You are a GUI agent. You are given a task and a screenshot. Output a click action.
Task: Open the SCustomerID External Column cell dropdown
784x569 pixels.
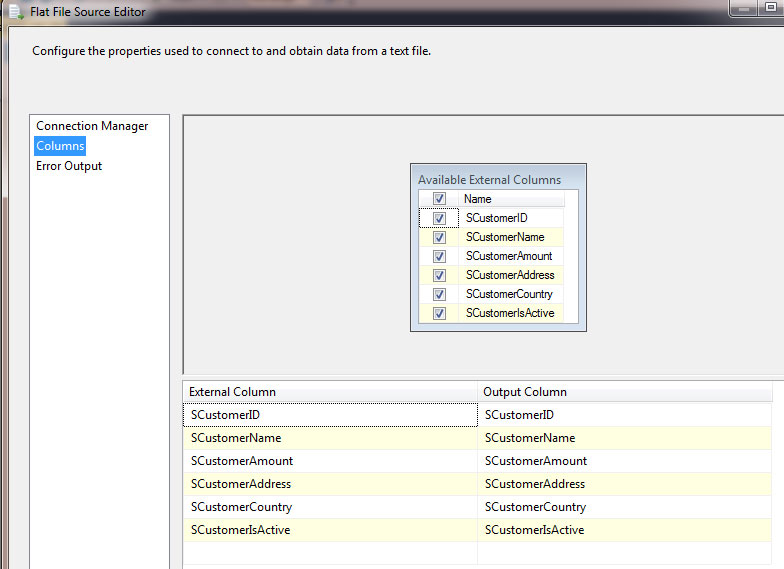point(330,415)
